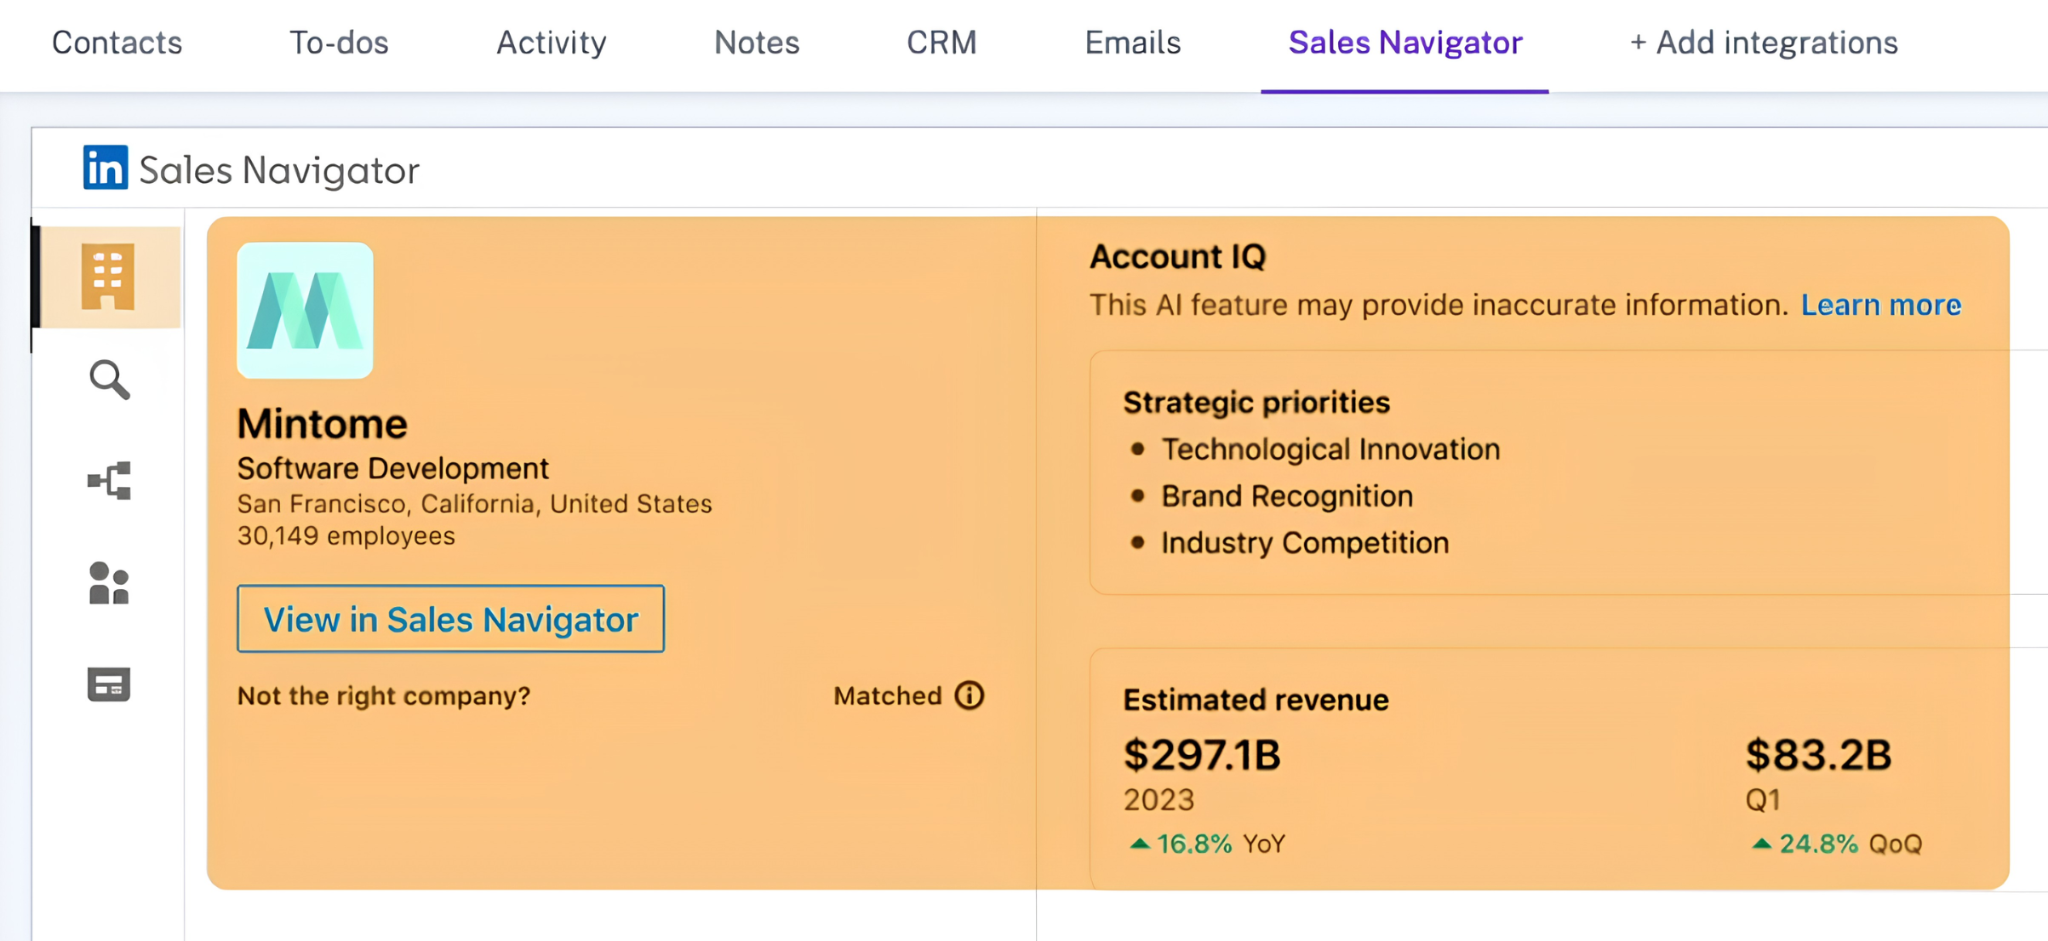The image size is (2048, 941).
Task: Open the Learn more link
Action: point(1881,305)
